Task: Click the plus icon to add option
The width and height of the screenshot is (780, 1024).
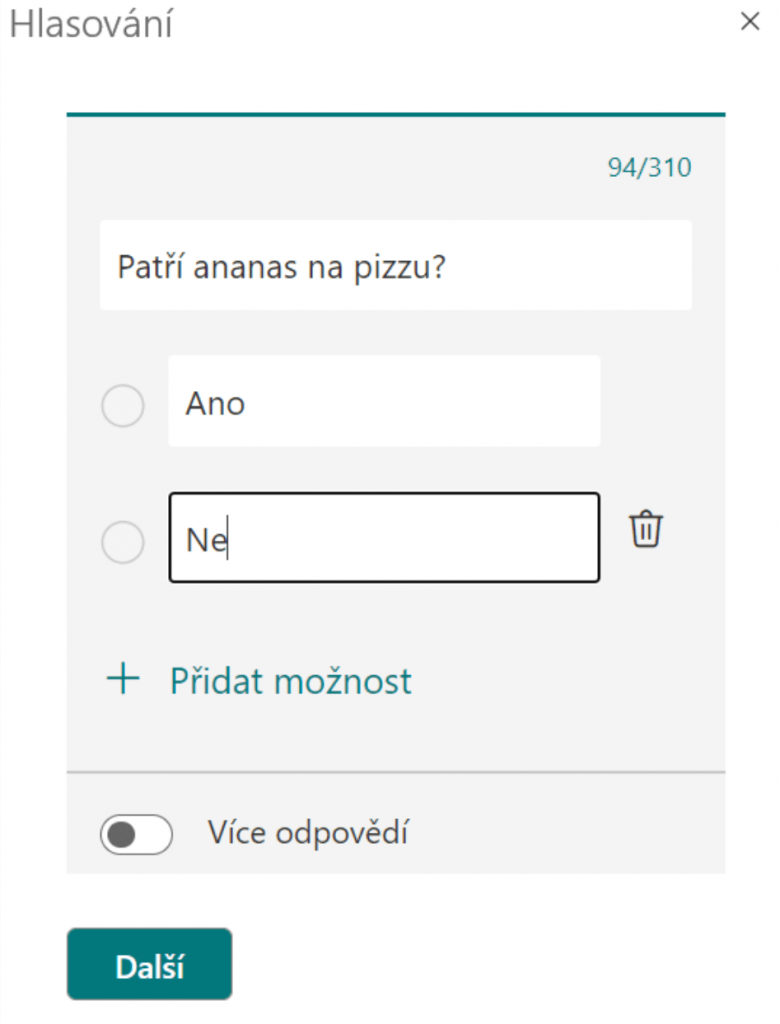Action: point(123,681)
